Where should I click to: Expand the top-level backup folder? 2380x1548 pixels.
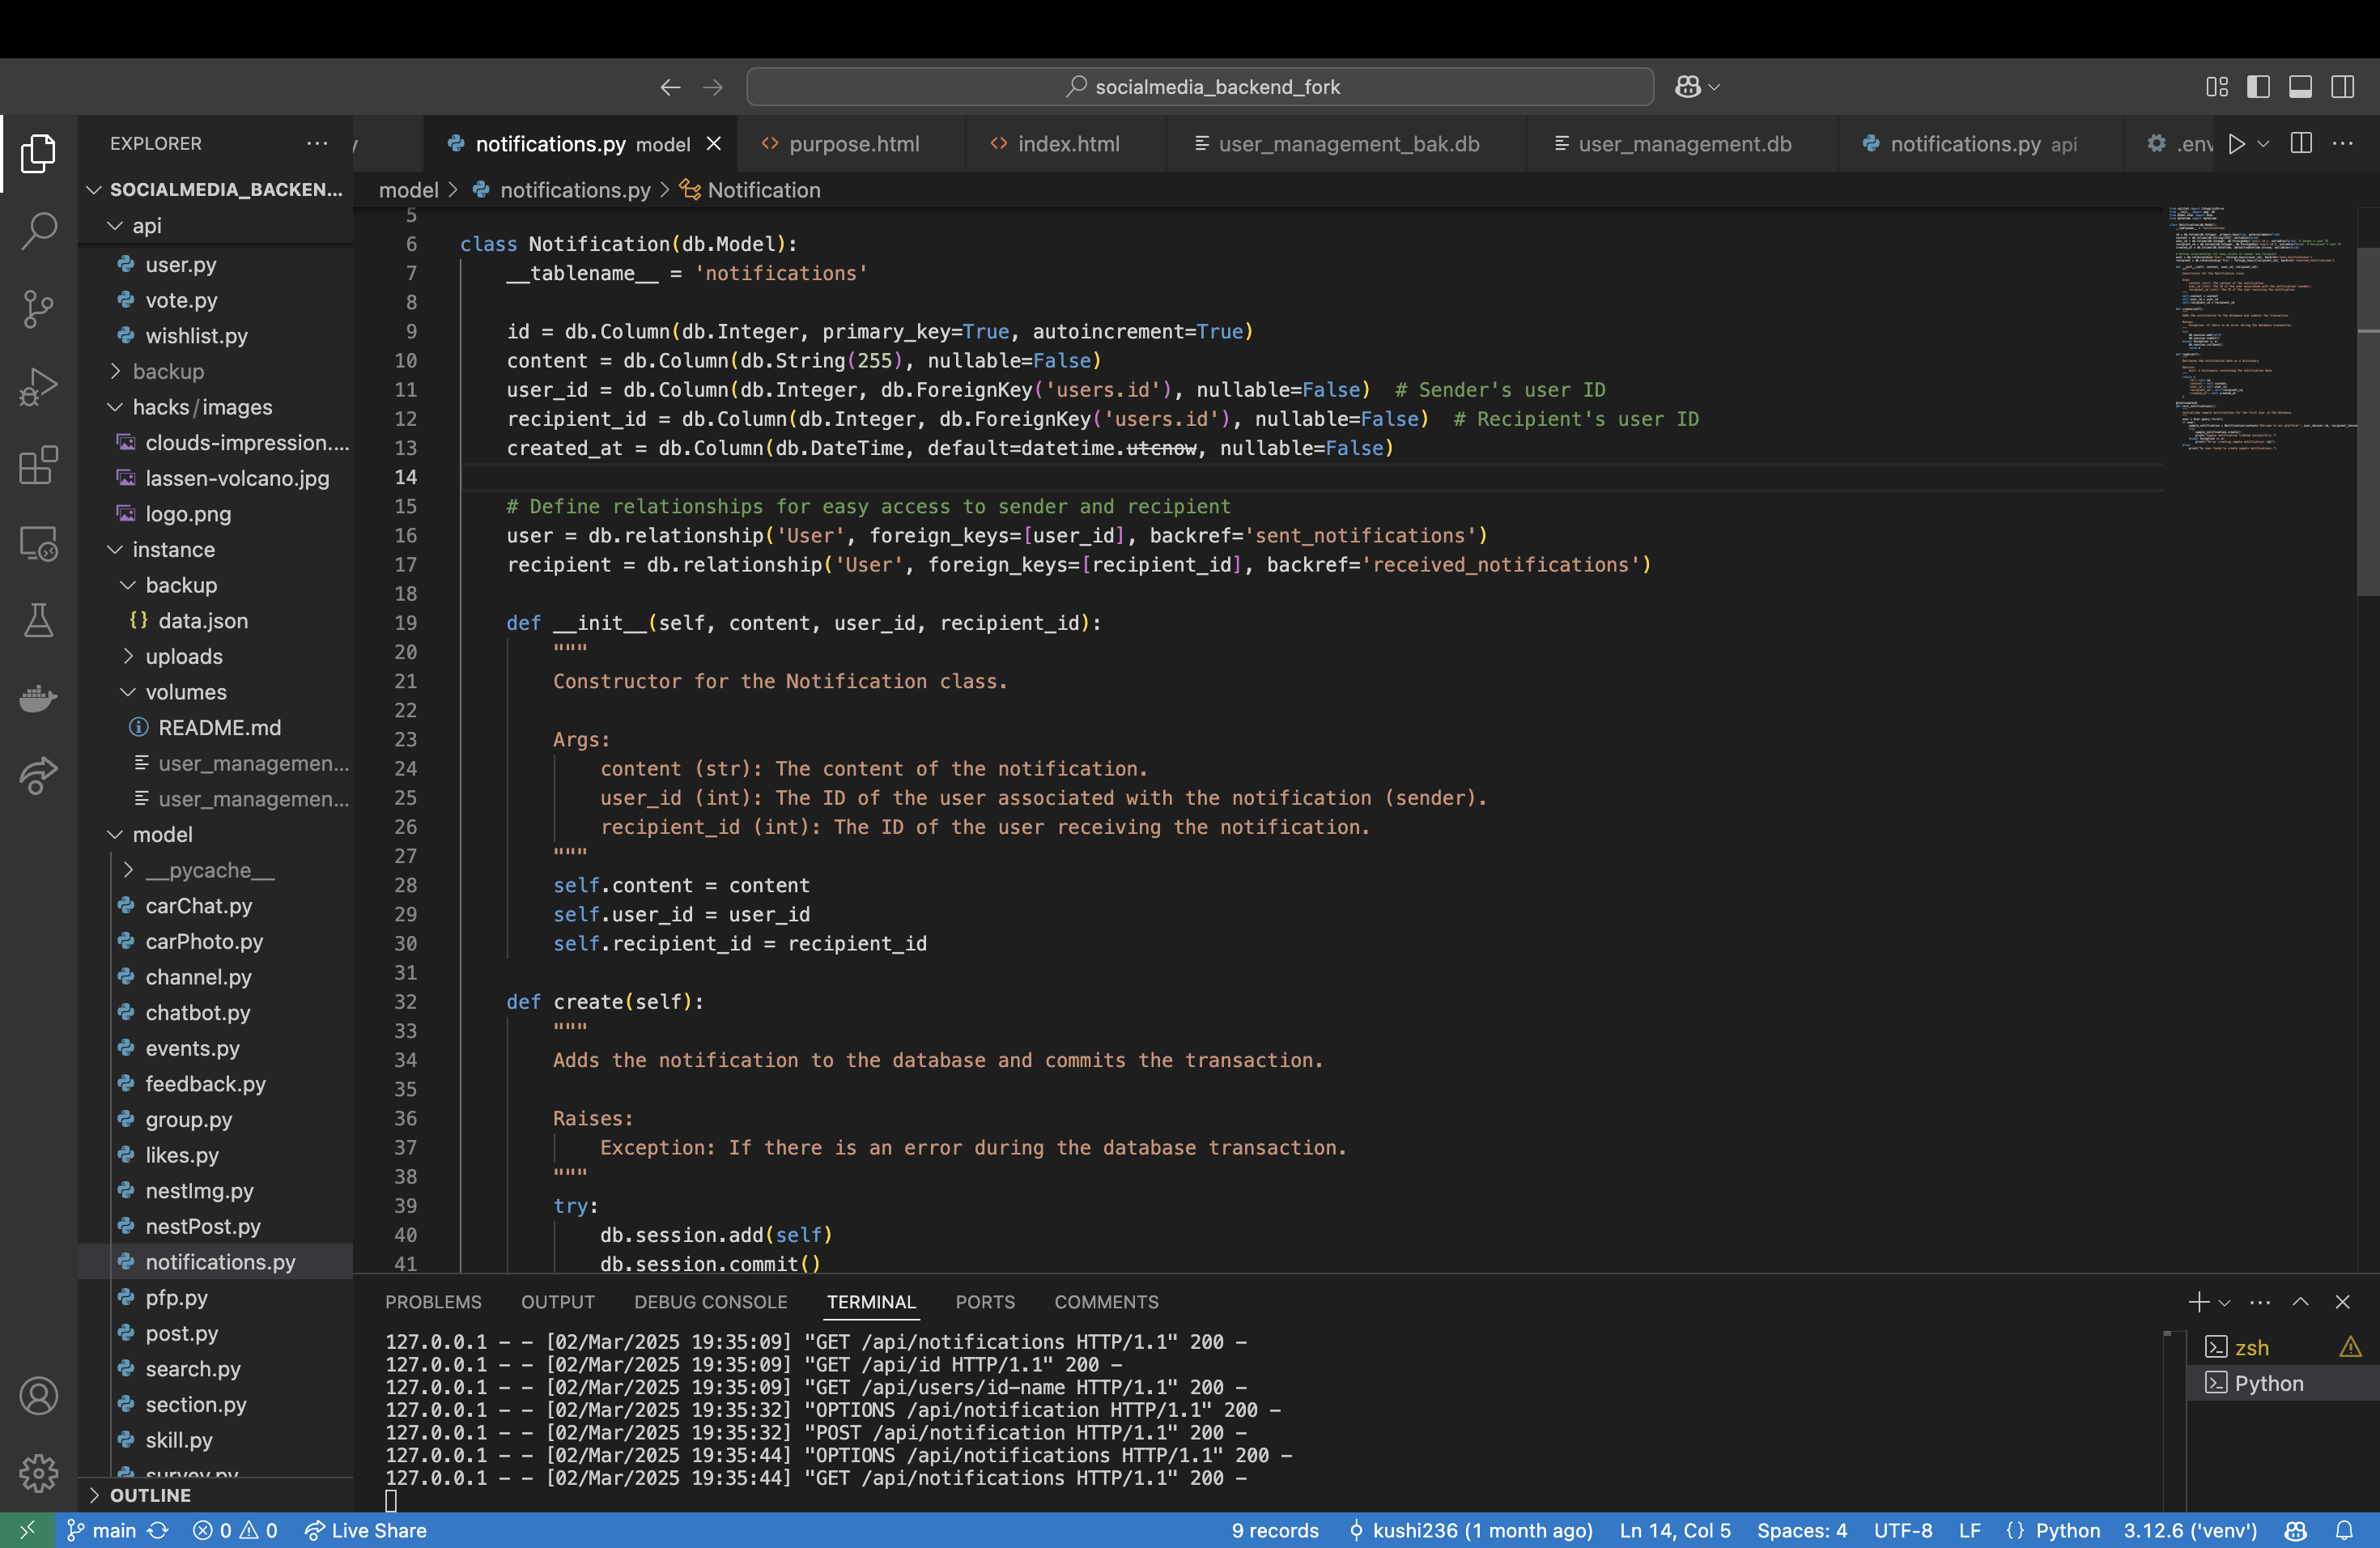pyautogui.click(x=215, y=372)
